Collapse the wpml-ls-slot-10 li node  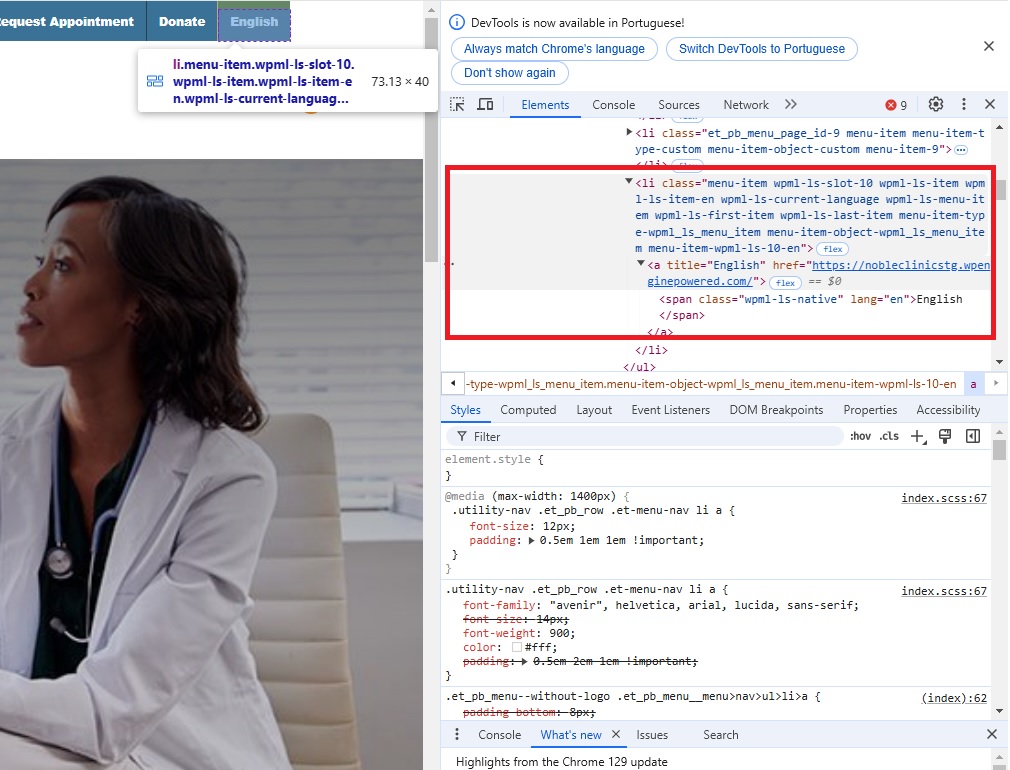click(x=629, y=182)
